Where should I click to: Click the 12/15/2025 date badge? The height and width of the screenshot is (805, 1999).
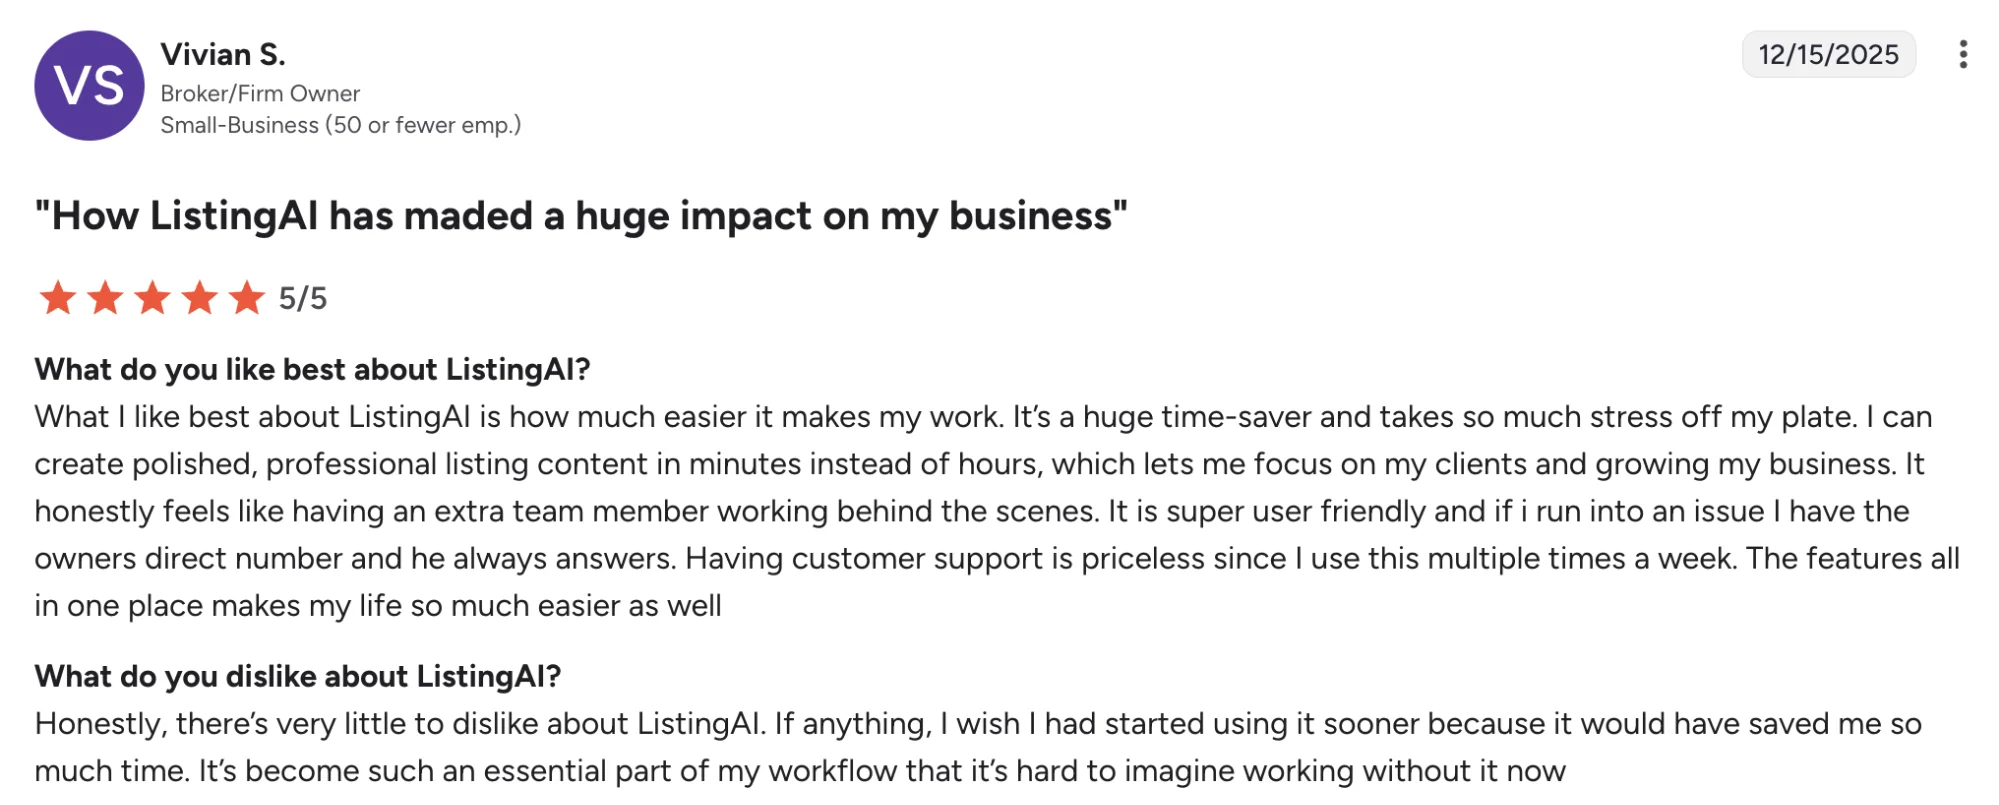[x=1830, y=56]
